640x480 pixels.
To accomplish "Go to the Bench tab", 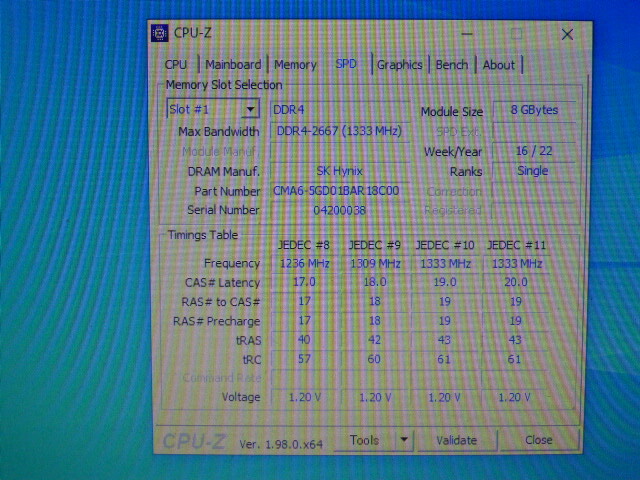I will tap(452, 64).
